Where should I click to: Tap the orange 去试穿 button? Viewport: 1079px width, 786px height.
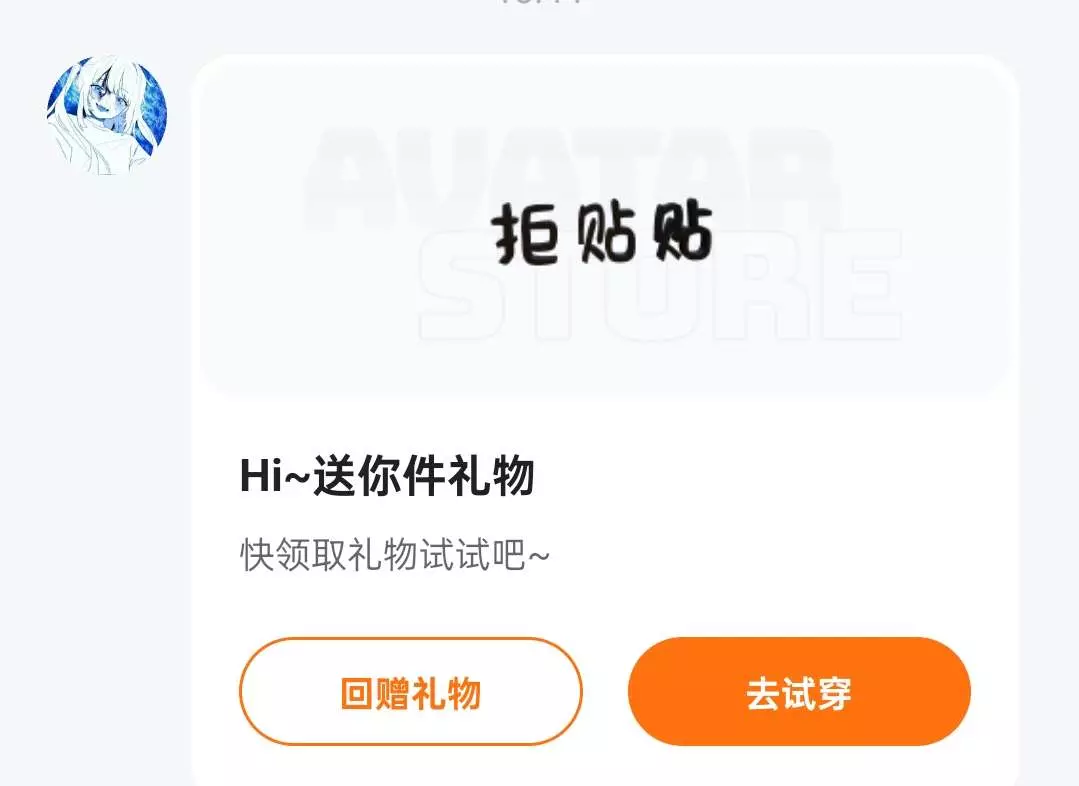(799, 692)
